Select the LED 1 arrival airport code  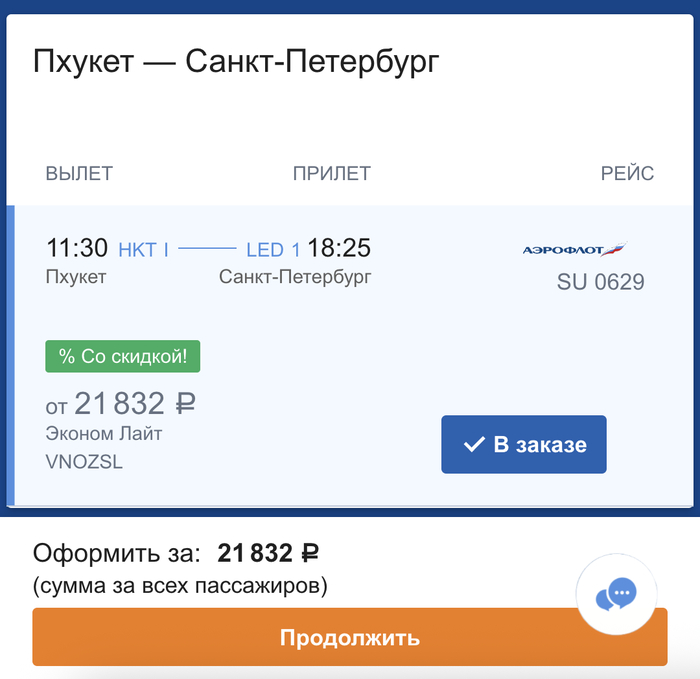(273, 249)
